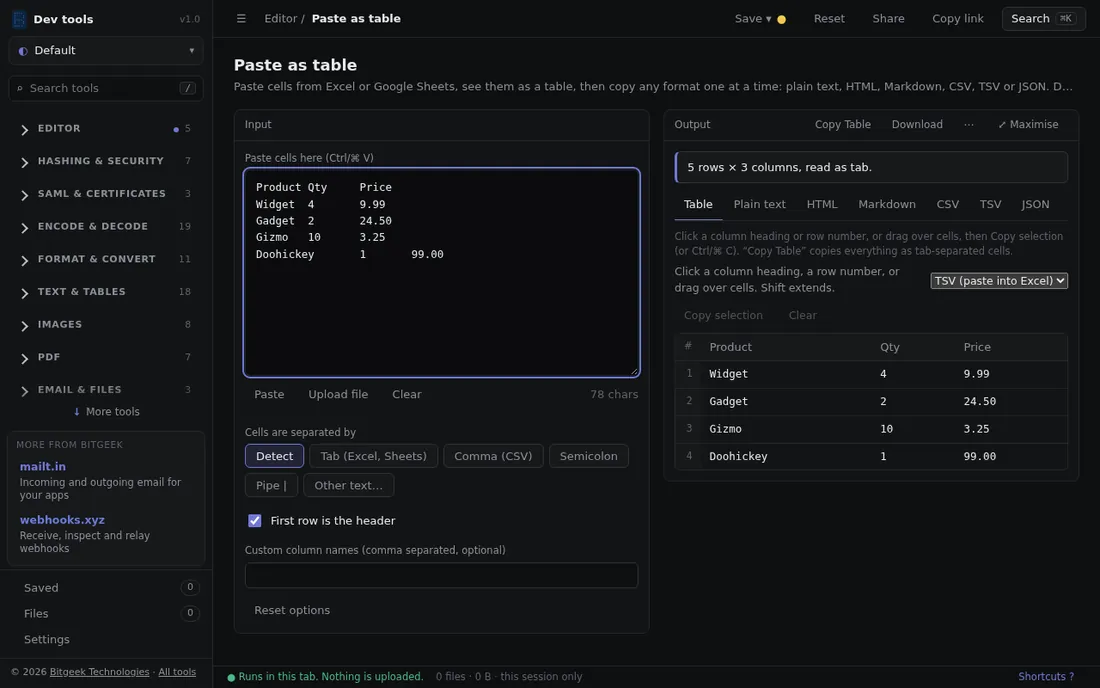
Task: Open TSV (paste into Excel) format selector
Action: coord(999,281)
